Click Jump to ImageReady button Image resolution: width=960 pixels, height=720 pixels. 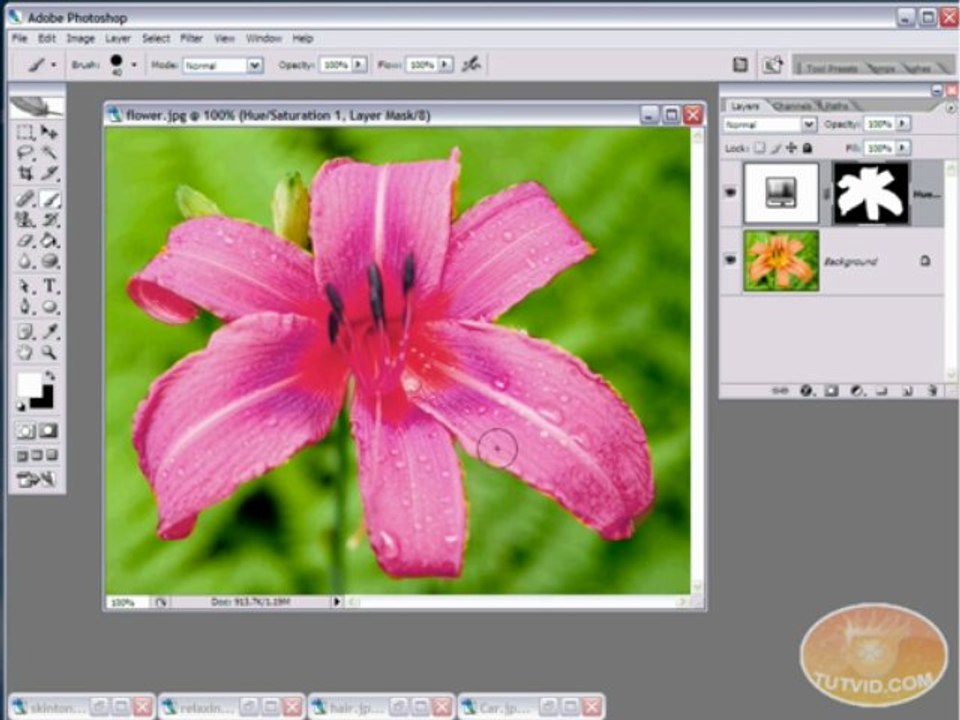[37, 480]
